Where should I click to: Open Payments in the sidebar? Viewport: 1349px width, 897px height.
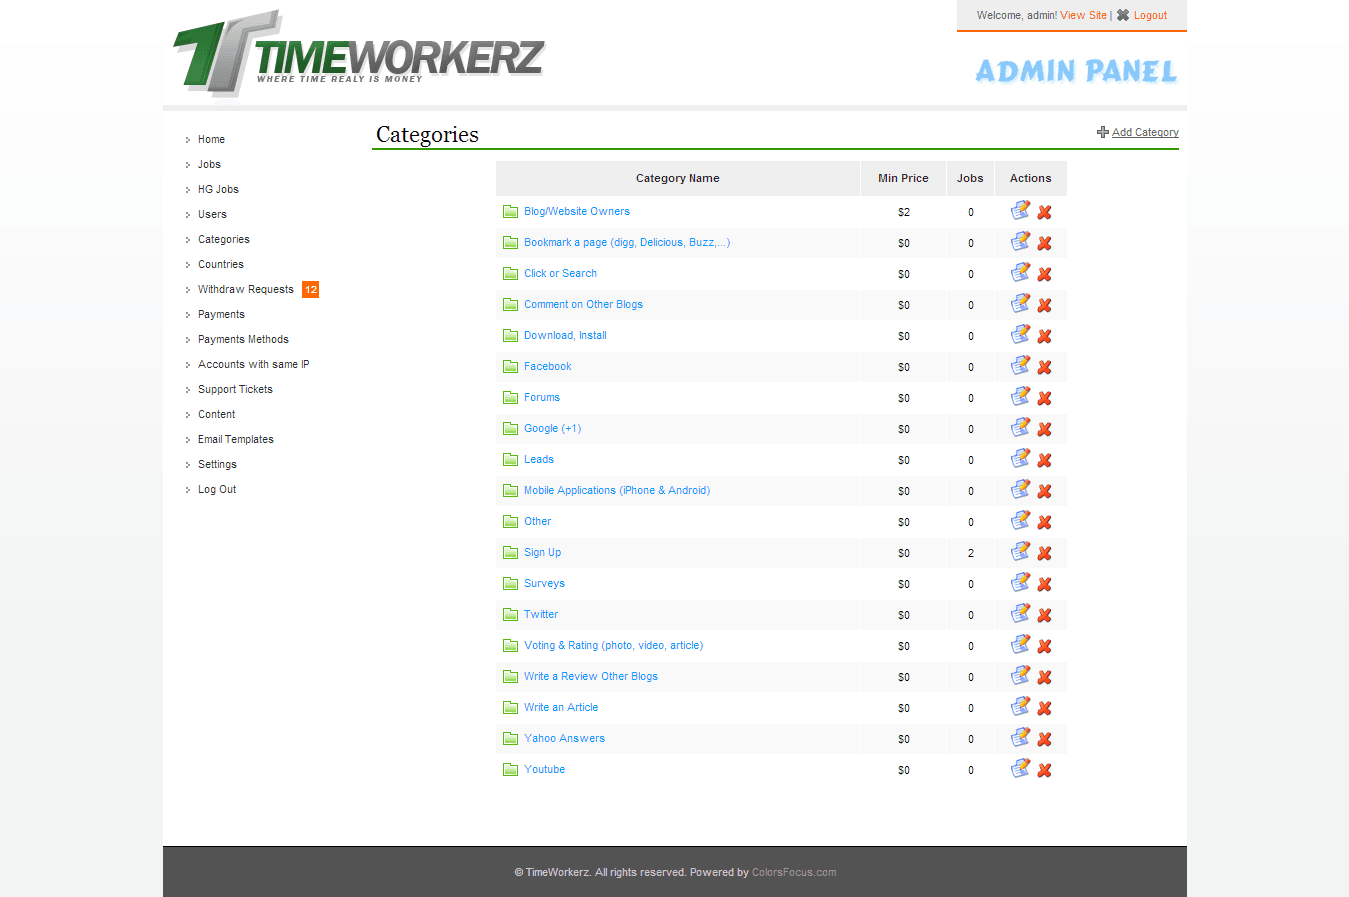221,315
